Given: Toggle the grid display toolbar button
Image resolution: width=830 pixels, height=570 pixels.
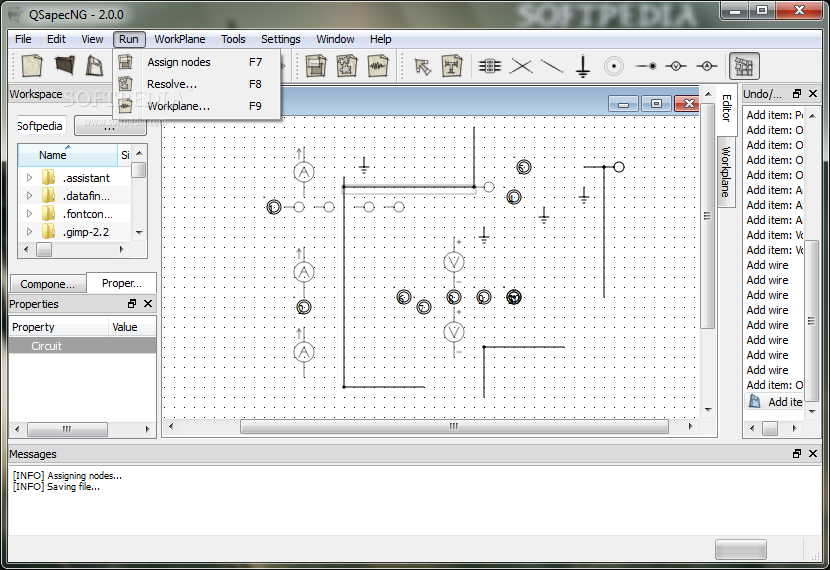Looking at the screenshot, I should click(x=744, y=66).
